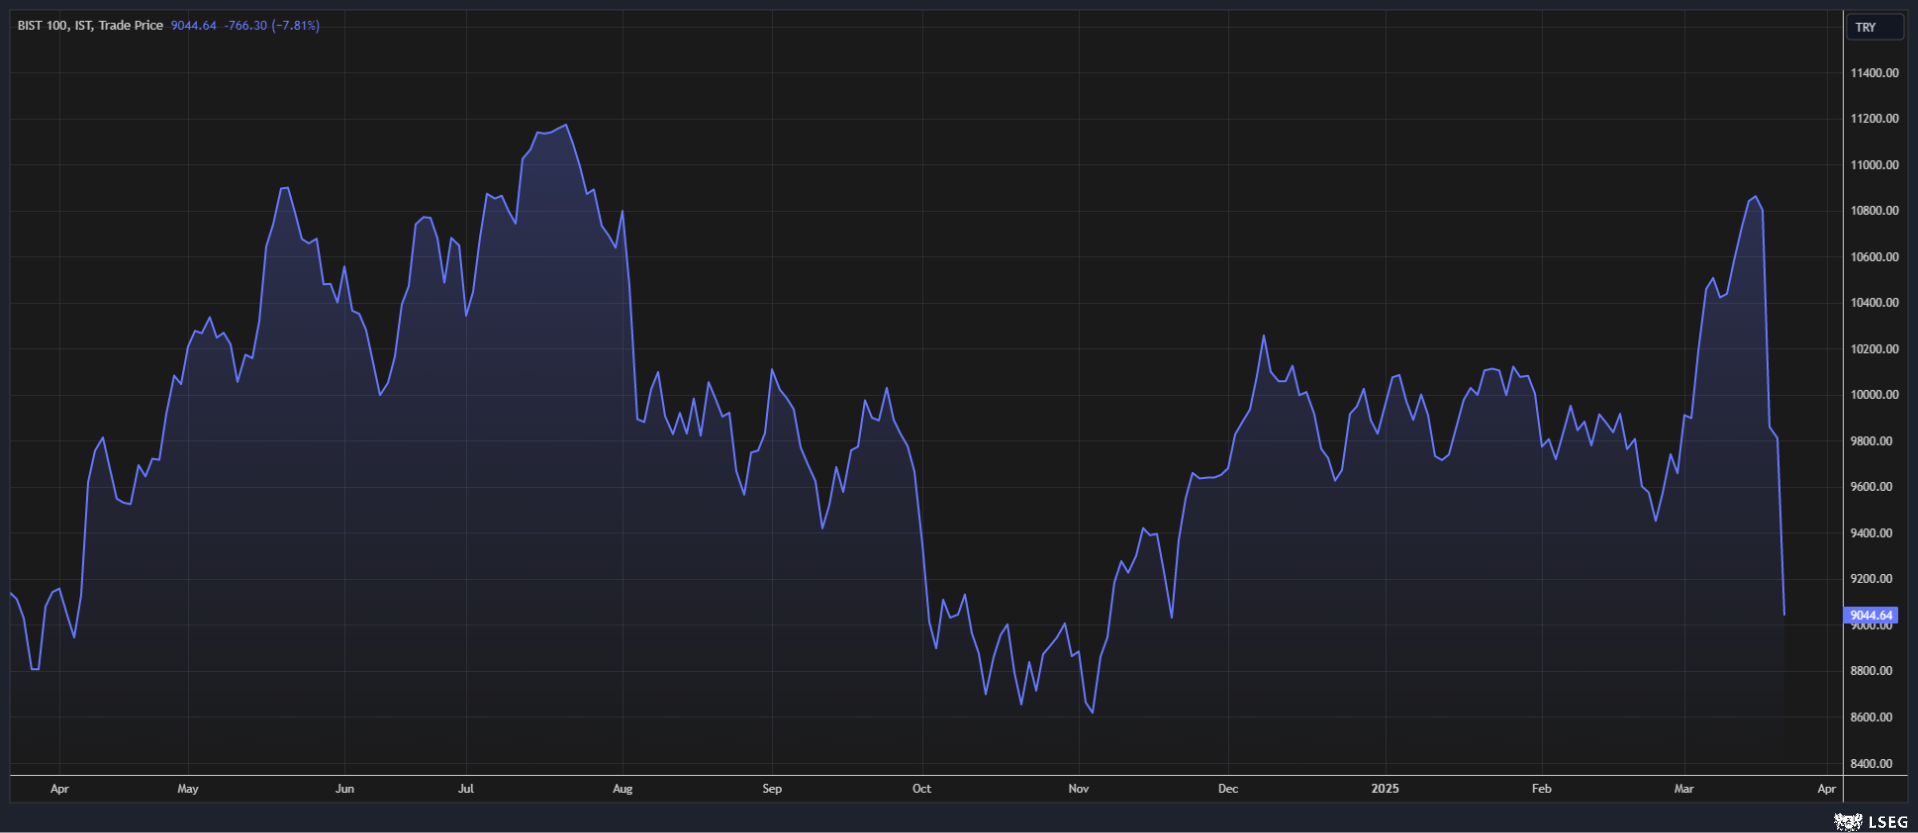Click the highlighted 9044.64 current price tag

pyautogui.click(x=1870, y=615)
